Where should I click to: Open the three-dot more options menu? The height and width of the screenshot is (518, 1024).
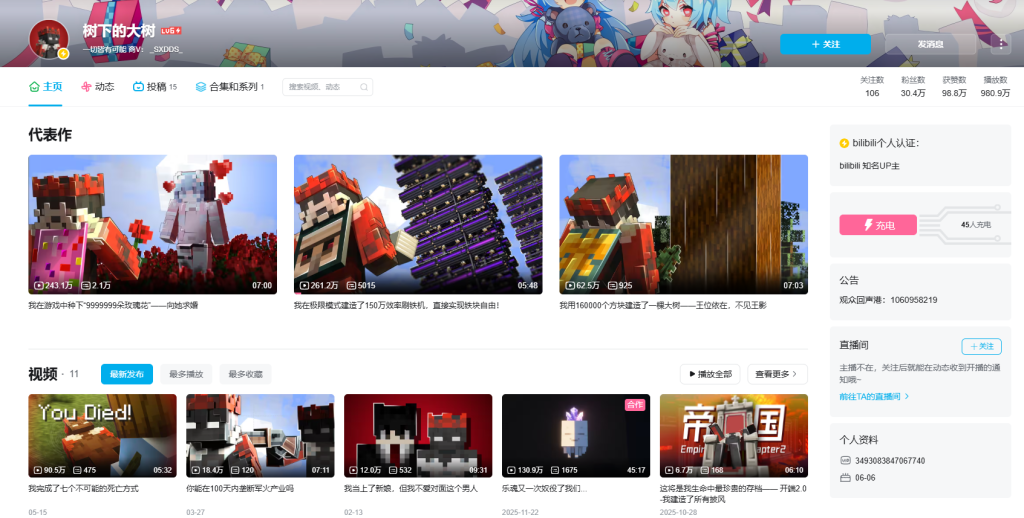(1000, 44)
